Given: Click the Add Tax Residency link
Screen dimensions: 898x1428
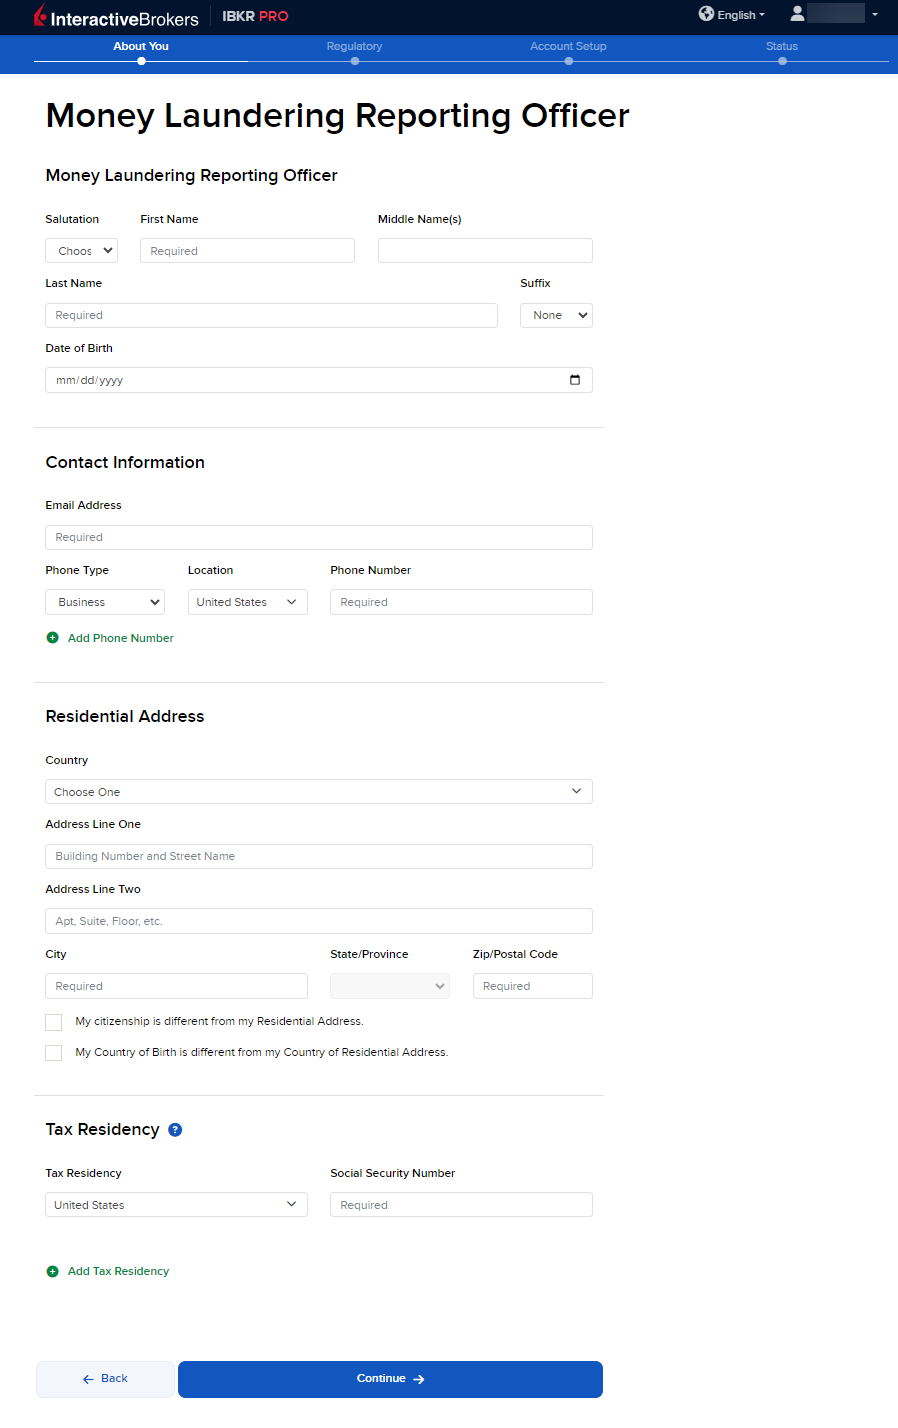Looking at the screenshot, I should click(118, 1272).
